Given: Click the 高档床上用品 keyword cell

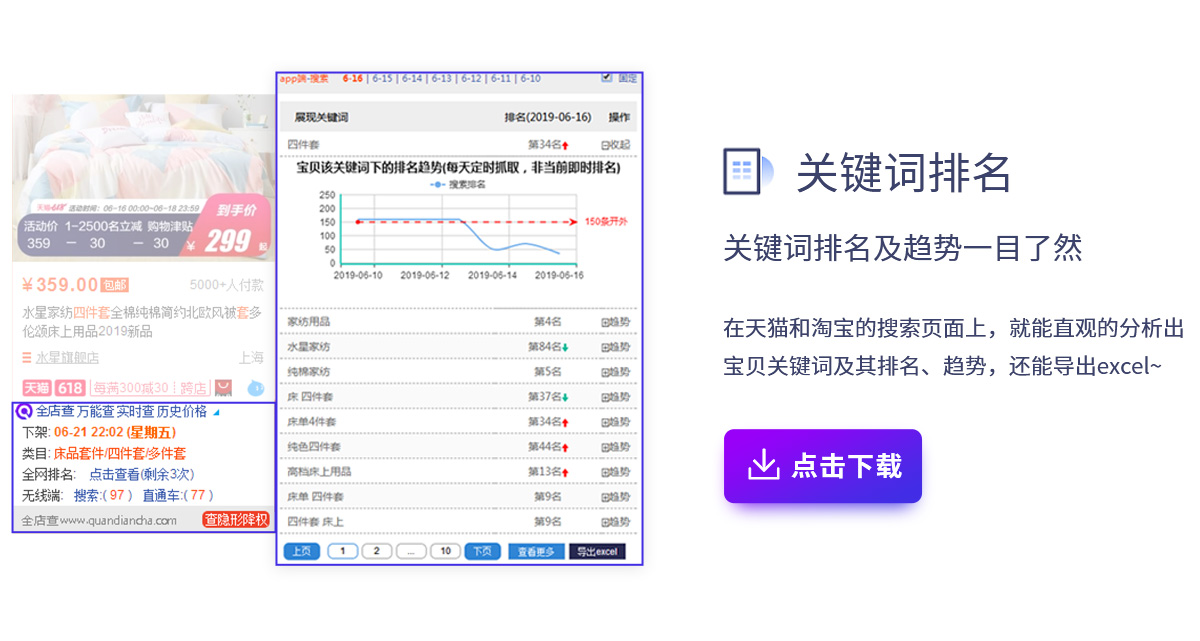Looking at the screenshot, I should pos(319,472).
